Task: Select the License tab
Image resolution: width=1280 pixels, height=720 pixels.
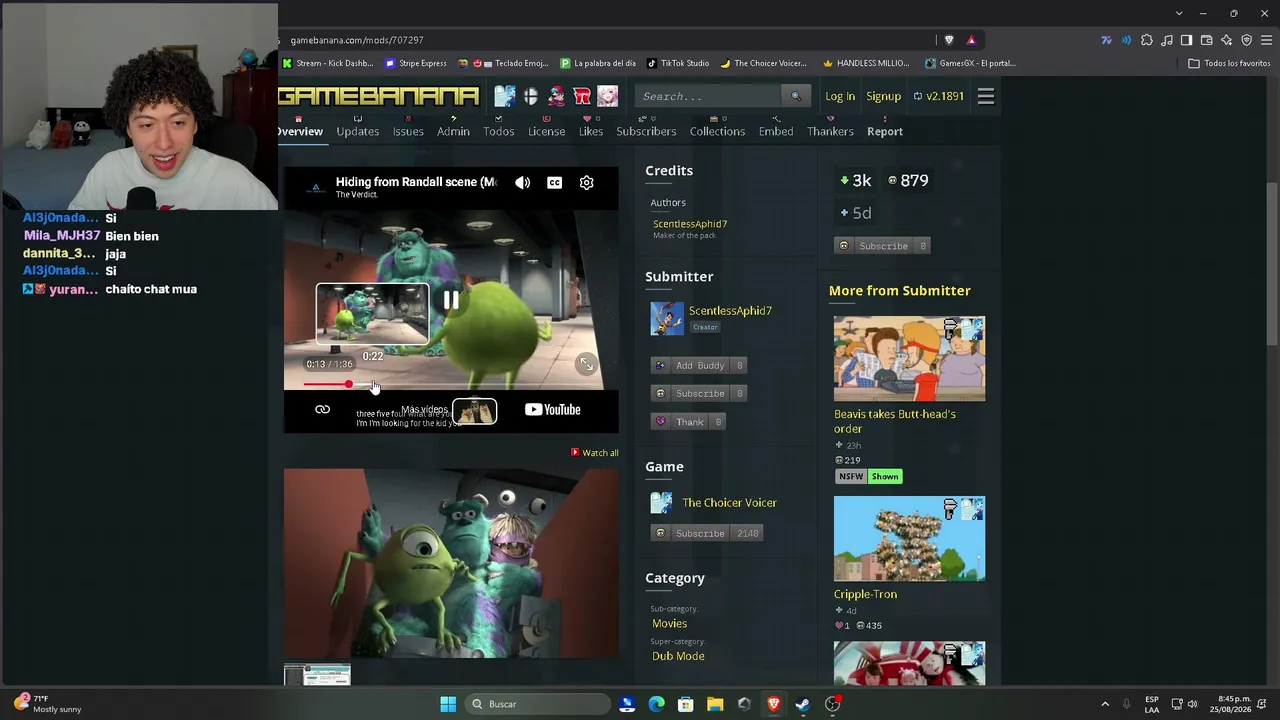Action: [547, 131]
